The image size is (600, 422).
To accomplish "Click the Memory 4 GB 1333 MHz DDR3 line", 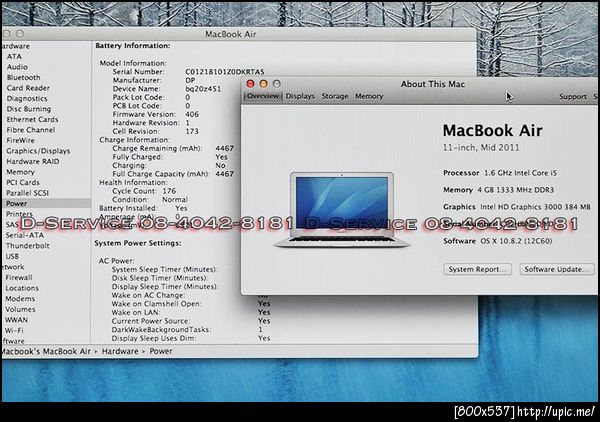I will (498, 190).
